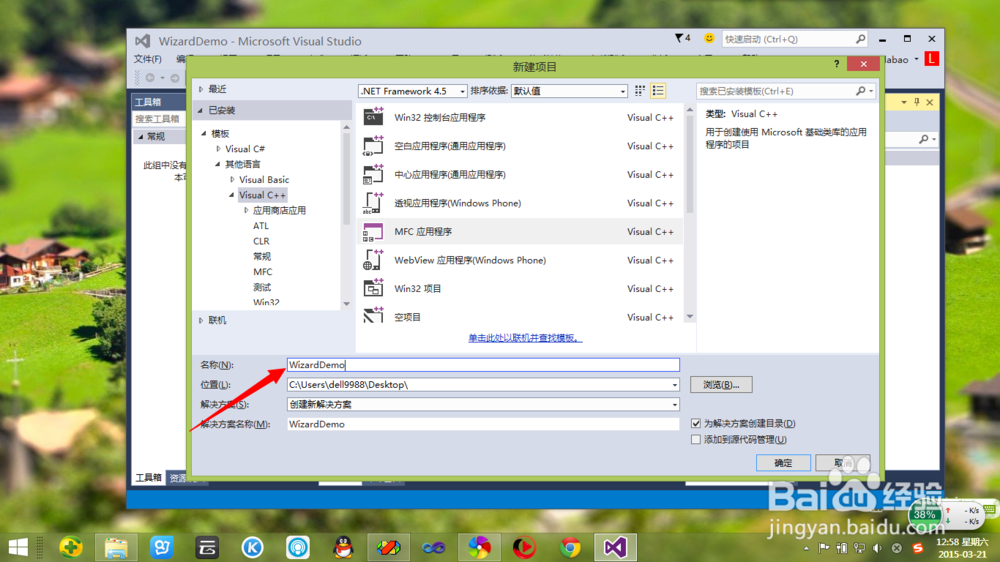Screen dimensions: 1000x562
Task: Select the 测试 tree item
Action: [262, 287]
